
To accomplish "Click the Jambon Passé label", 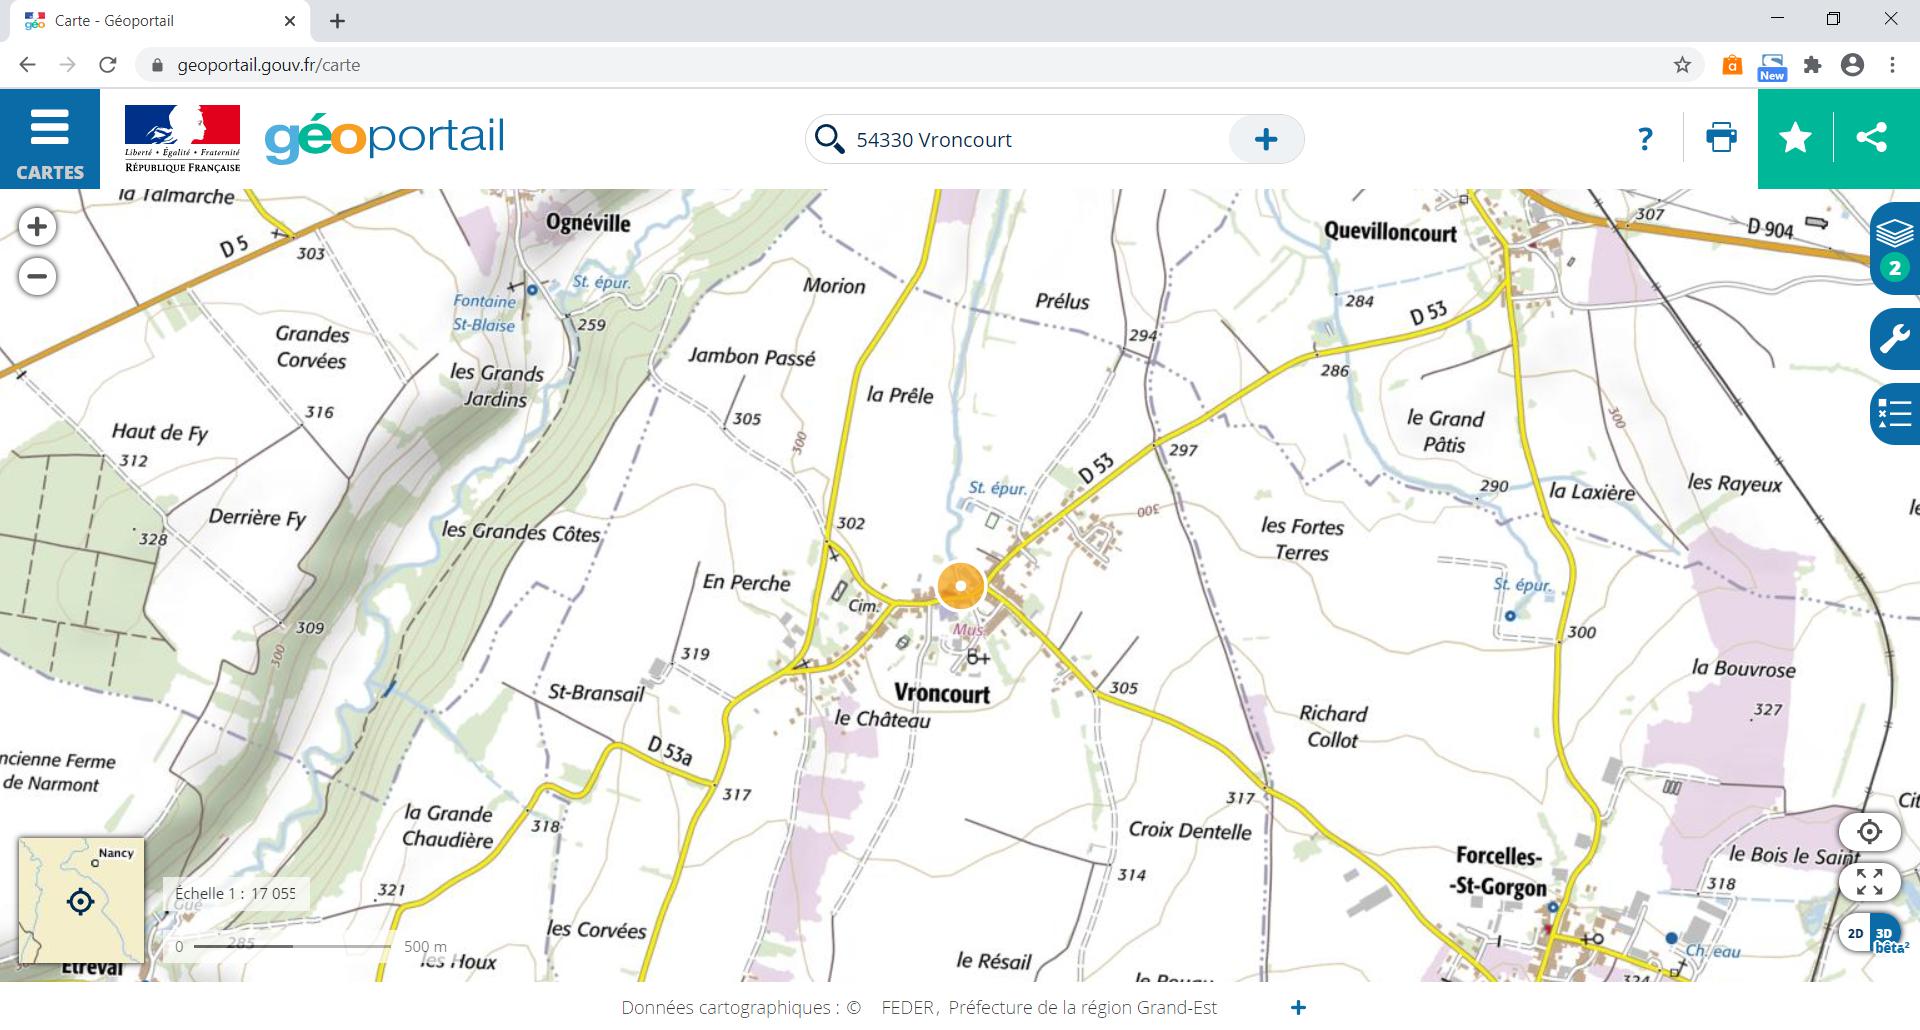I will tap(752, 356).
